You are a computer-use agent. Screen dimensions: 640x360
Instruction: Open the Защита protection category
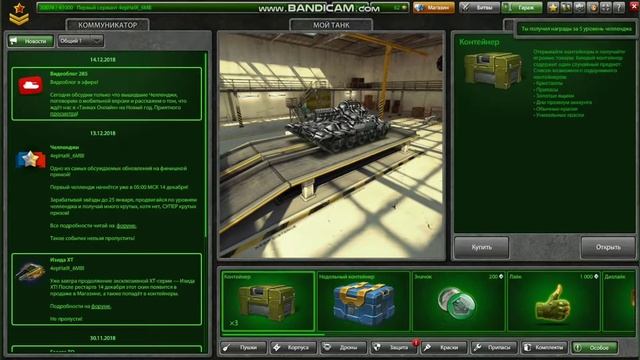tap(394, 348)
